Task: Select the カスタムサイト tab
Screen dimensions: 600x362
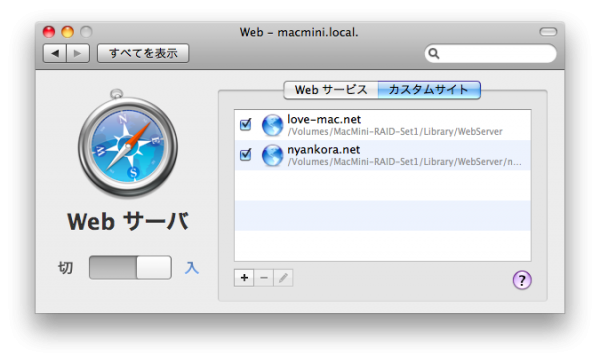Action: tap(429, 90)
